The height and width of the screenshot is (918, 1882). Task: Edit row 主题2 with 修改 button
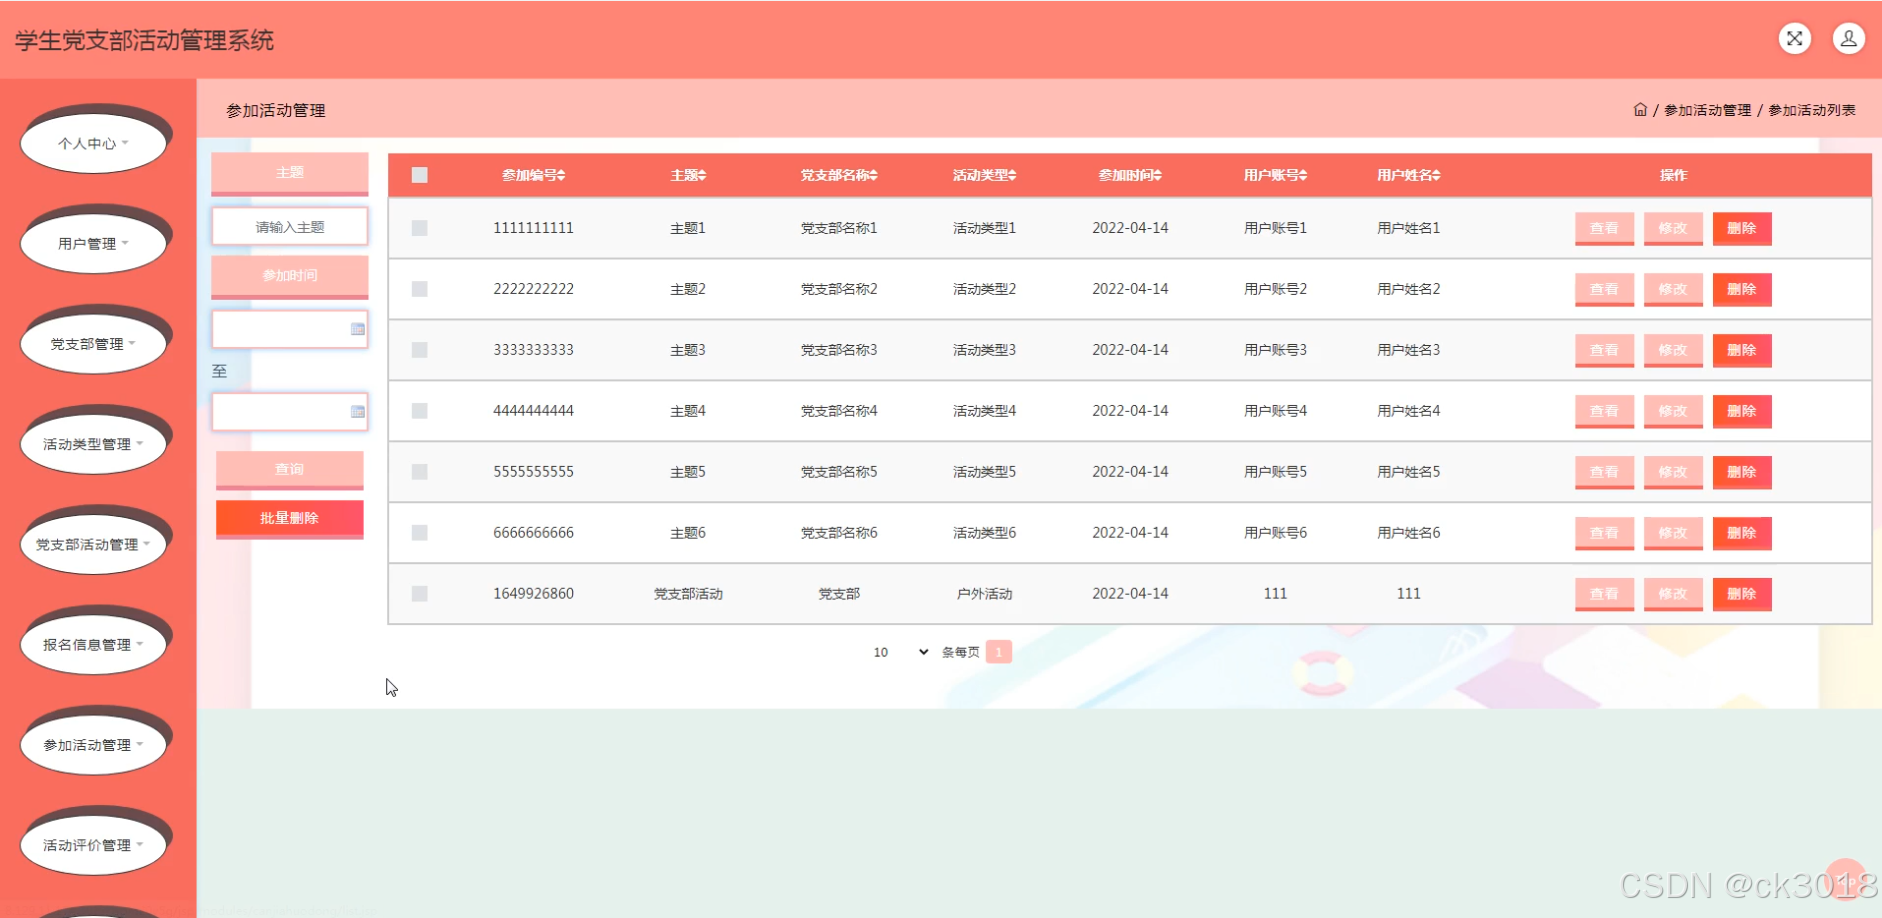pyautogui.click(x=1673, y=289)
